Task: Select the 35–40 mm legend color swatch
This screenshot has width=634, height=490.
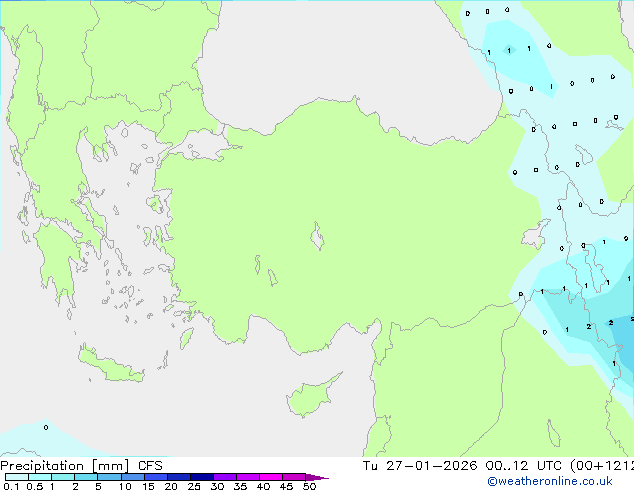Action: pos(248,477)
